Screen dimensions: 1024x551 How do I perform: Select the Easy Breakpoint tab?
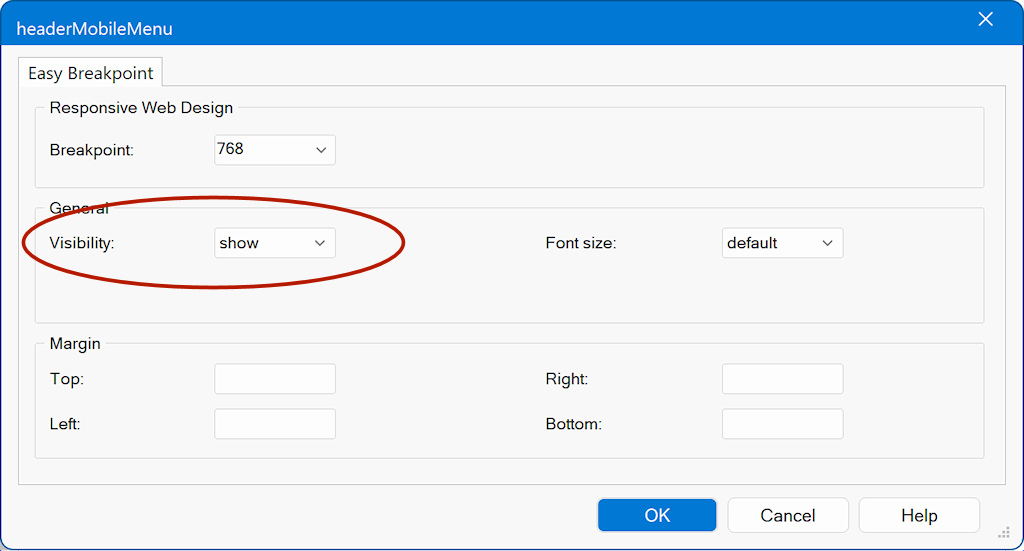[91, 73]
